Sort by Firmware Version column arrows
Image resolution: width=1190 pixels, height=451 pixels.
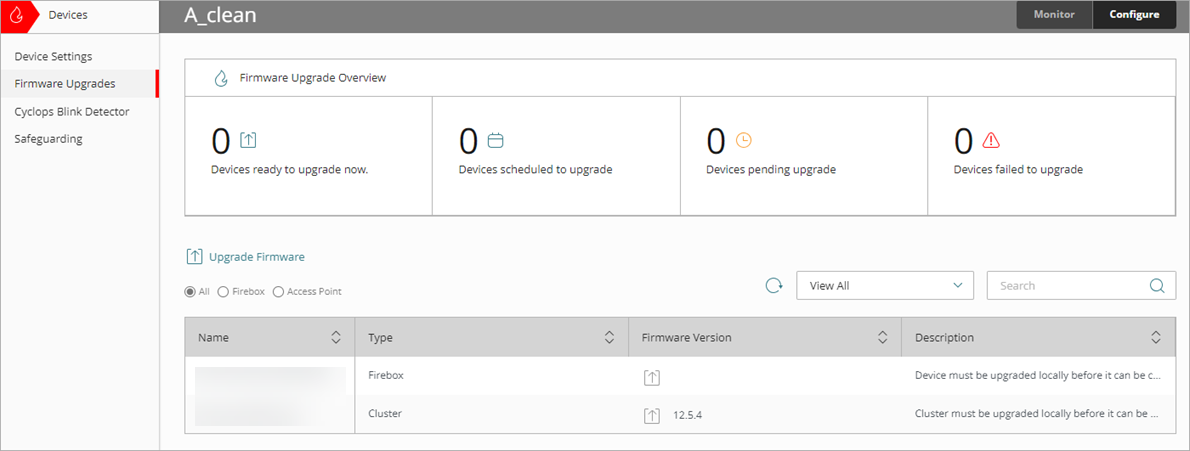882,338
